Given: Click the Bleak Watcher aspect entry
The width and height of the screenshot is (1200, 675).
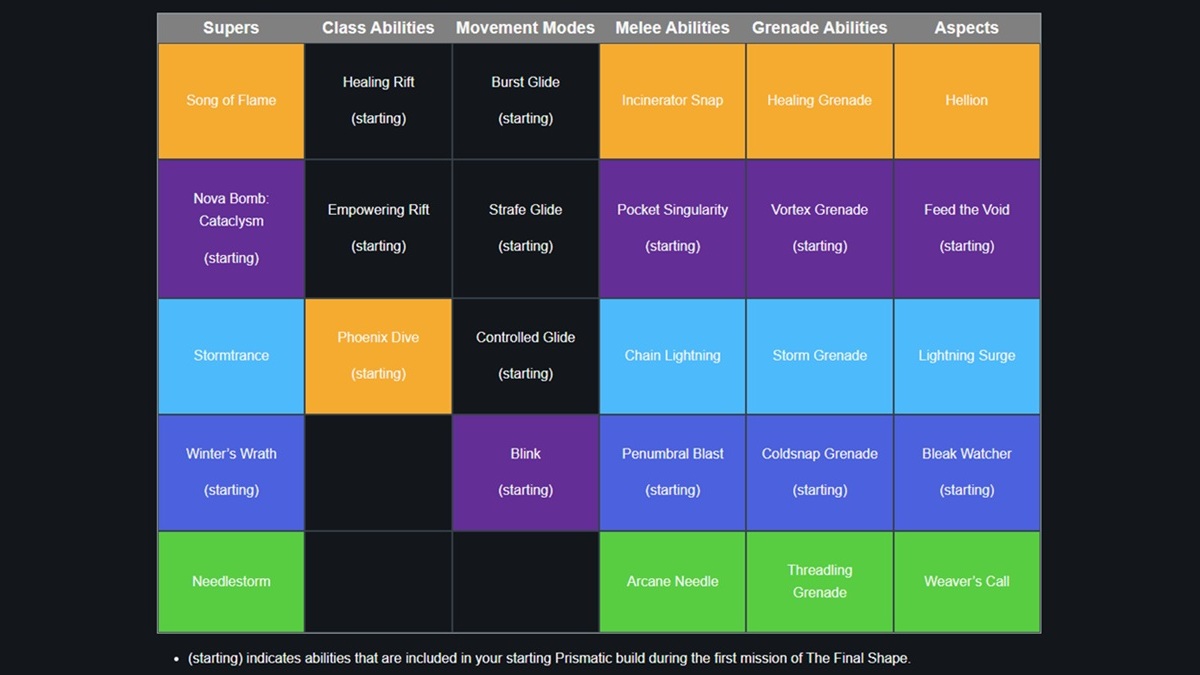Looking at the screenshot, I should [x=966, y=472].
